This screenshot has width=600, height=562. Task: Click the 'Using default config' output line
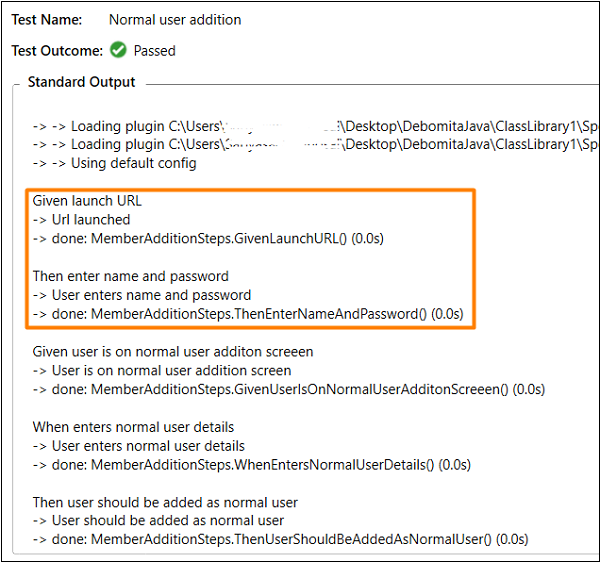click(x=114, y=163)
